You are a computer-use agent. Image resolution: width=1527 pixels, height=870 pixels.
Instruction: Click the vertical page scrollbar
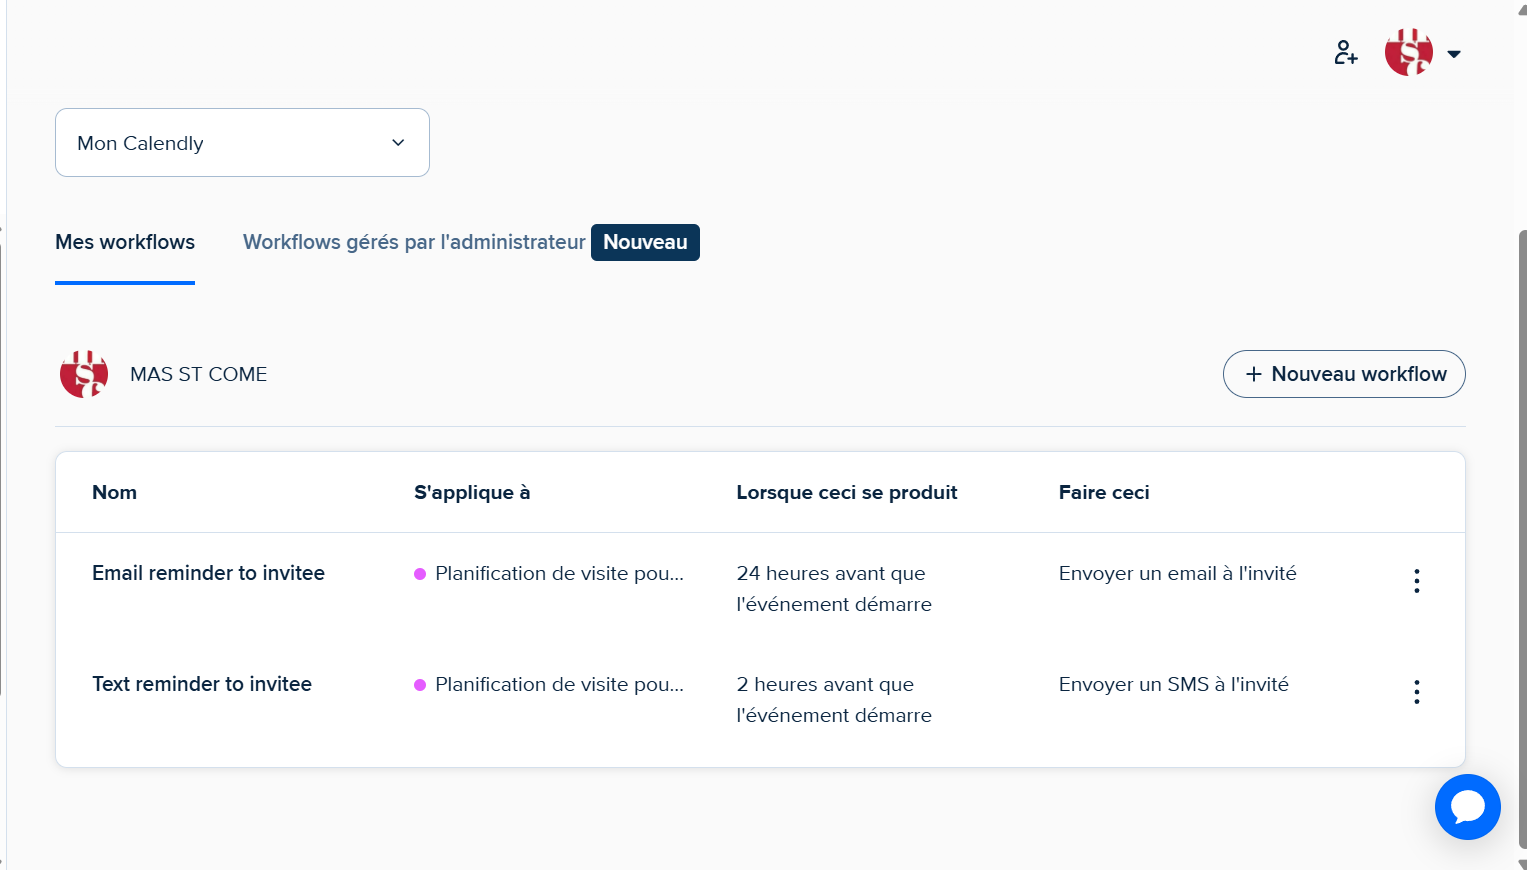point(1522,540)
